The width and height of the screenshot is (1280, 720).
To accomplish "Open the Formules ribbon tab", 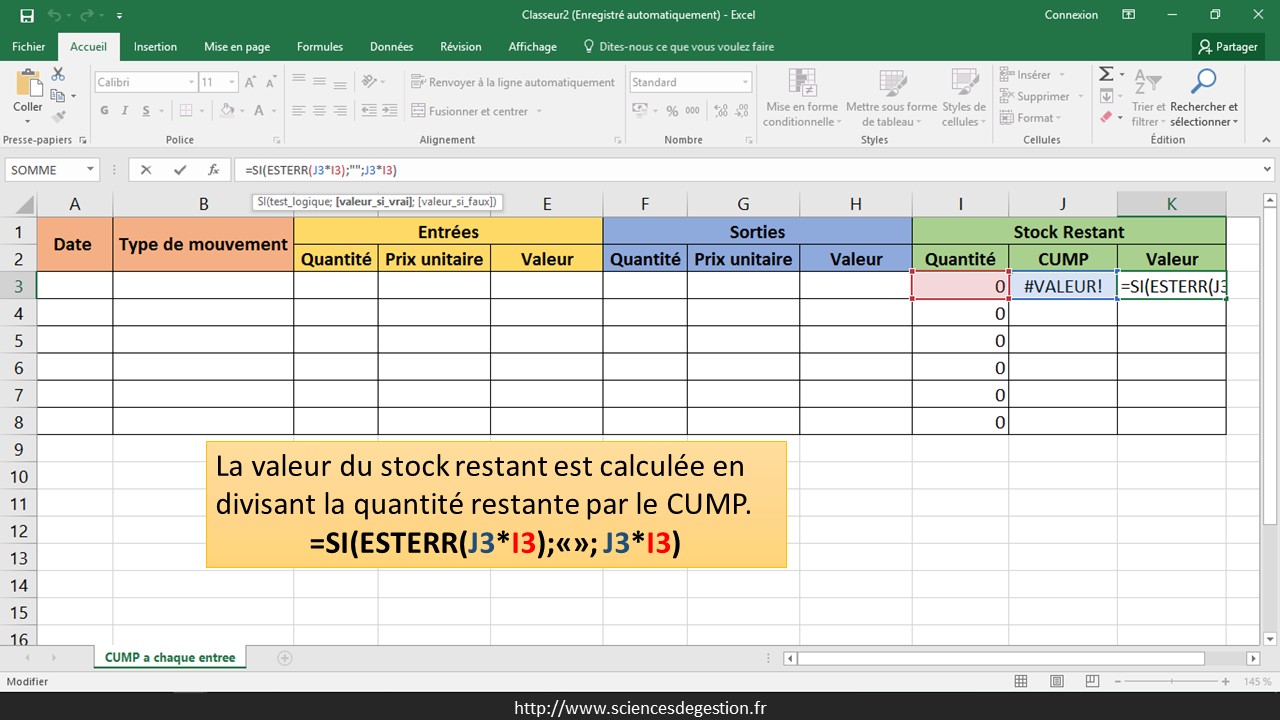I will tap(319, 47).
